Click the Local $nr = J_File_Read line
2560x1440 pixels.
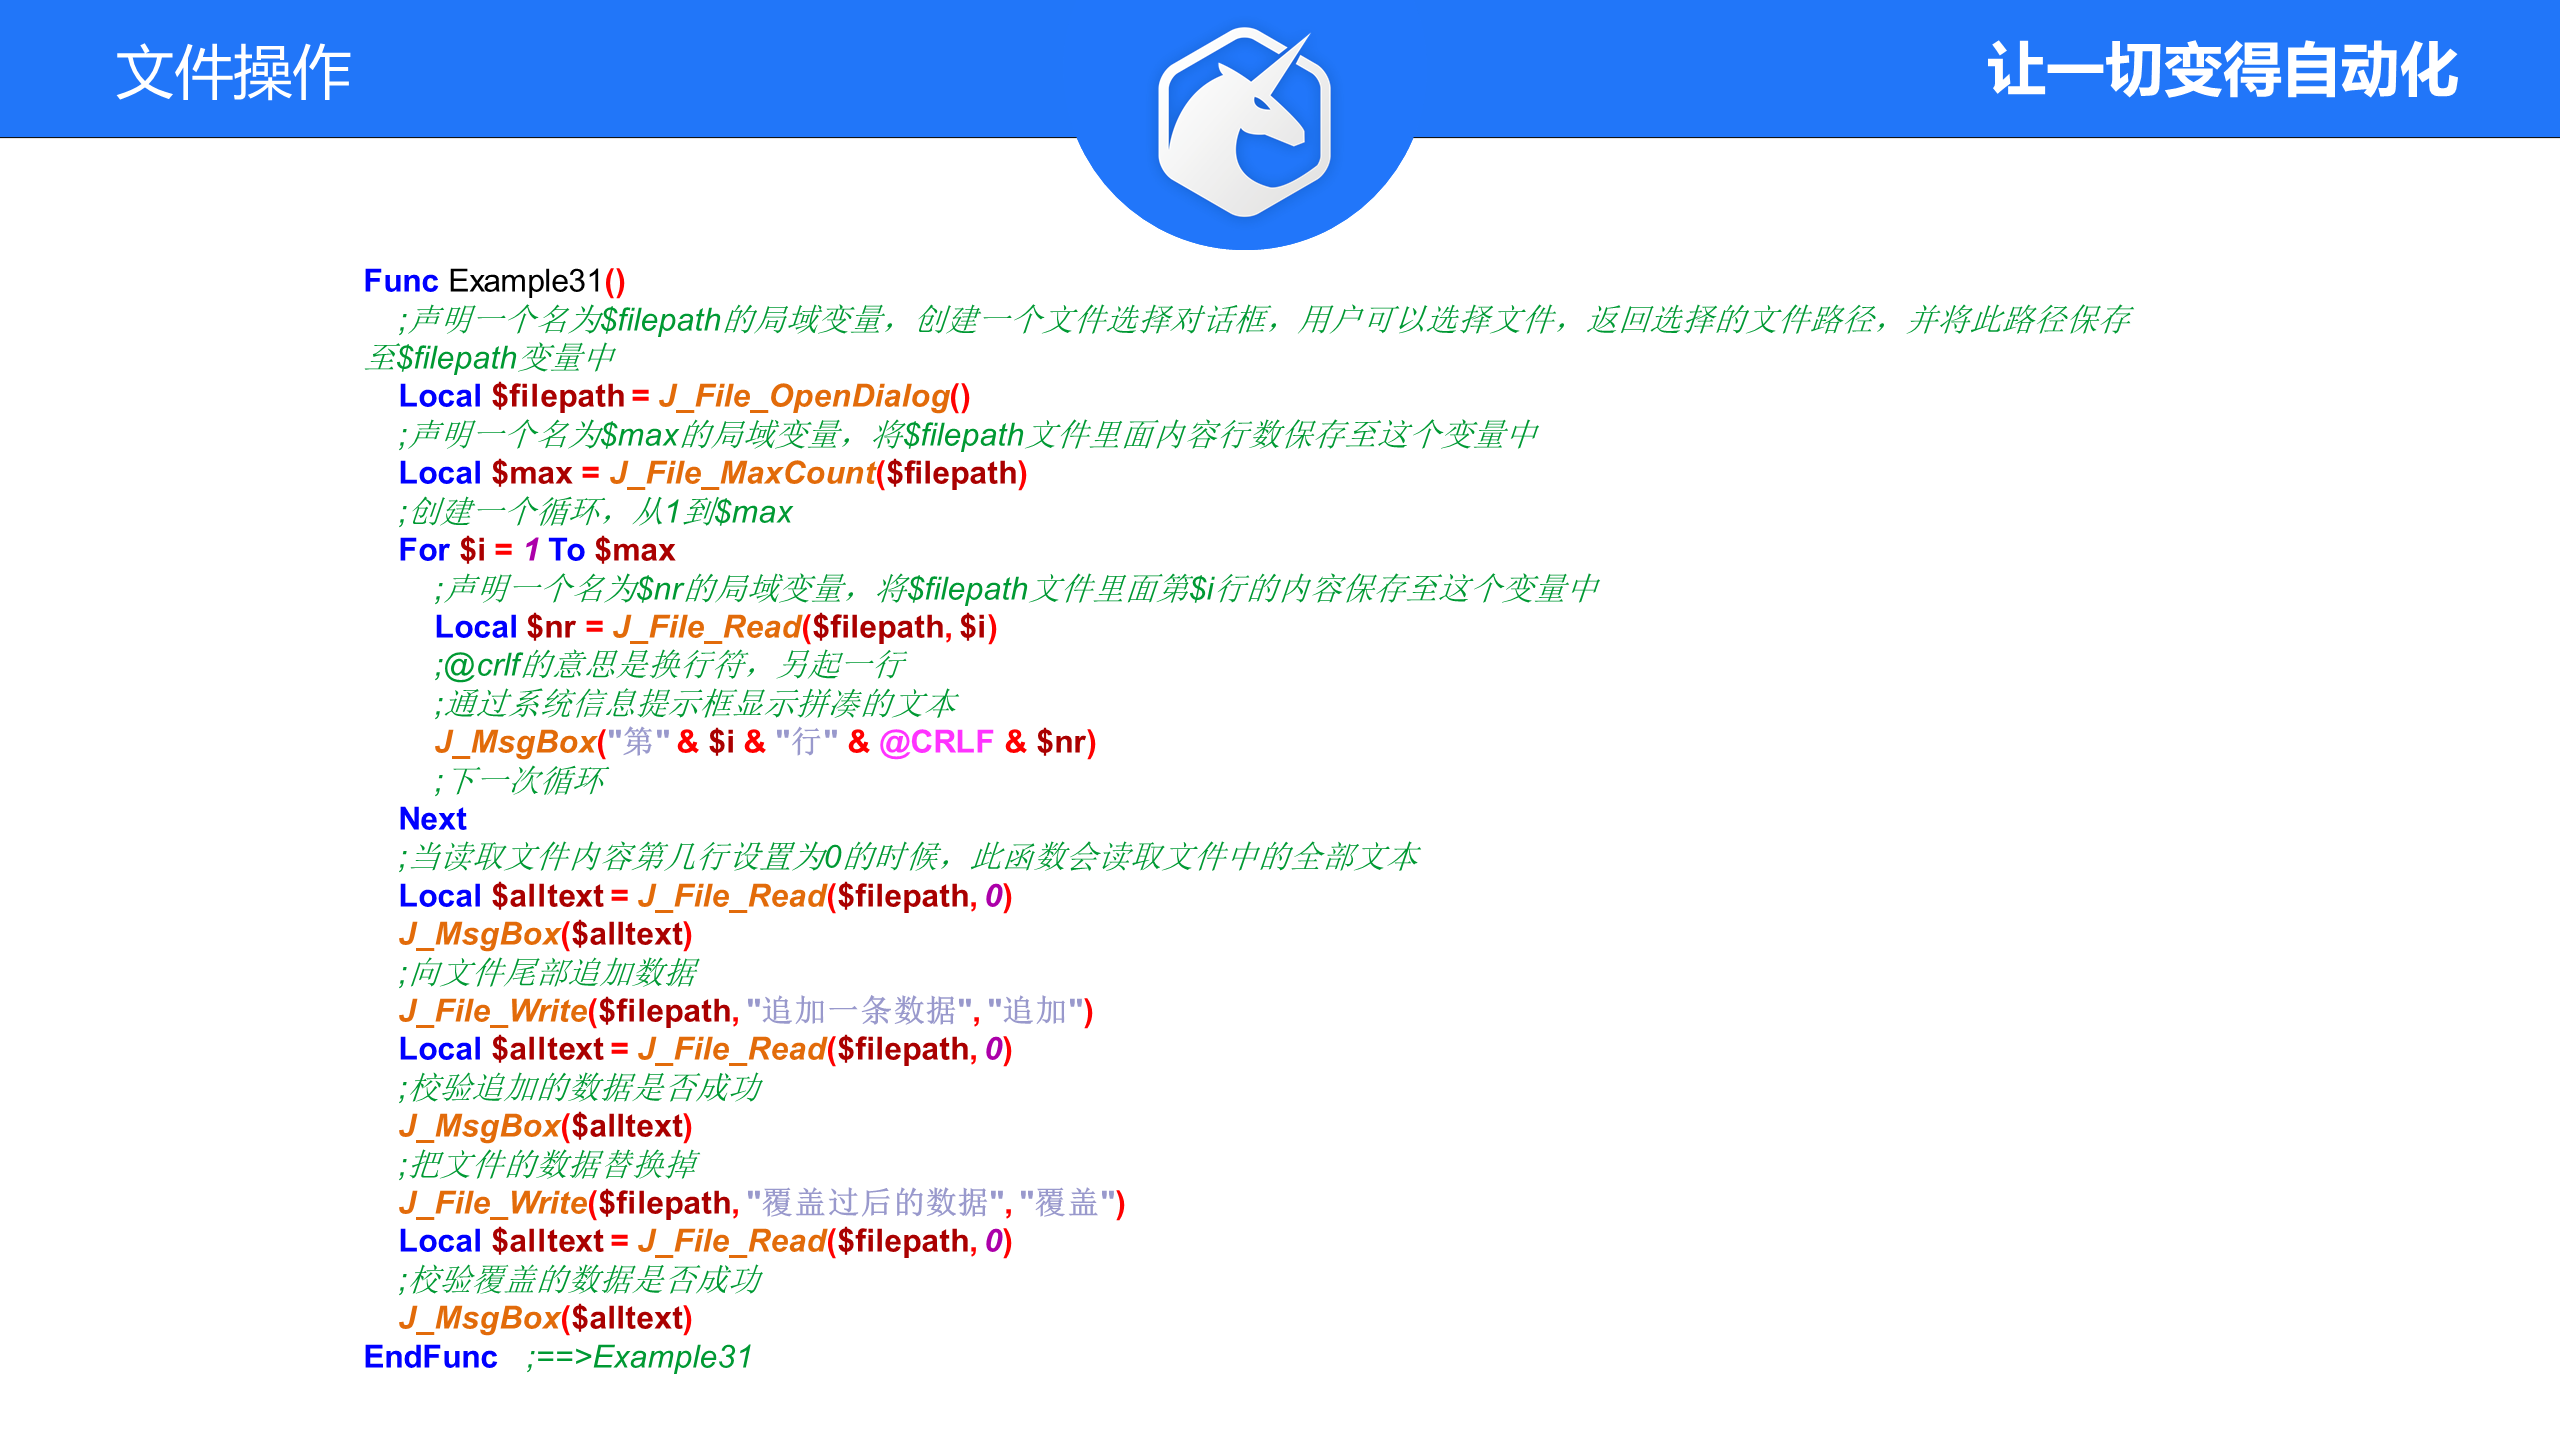coord(715,627)
